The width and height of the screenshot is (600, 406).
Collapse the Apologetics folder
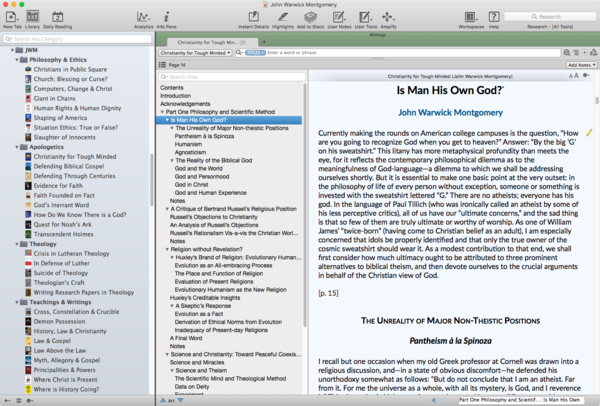(x=17, y=147)
